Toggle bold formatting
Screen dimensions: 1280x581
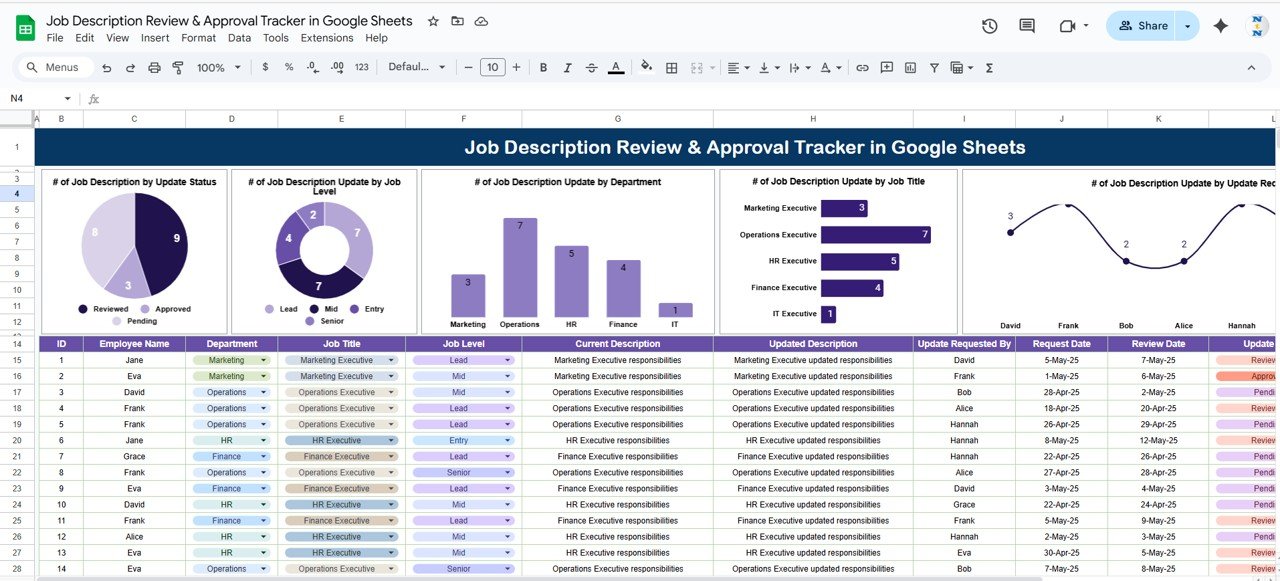point(543,68)
